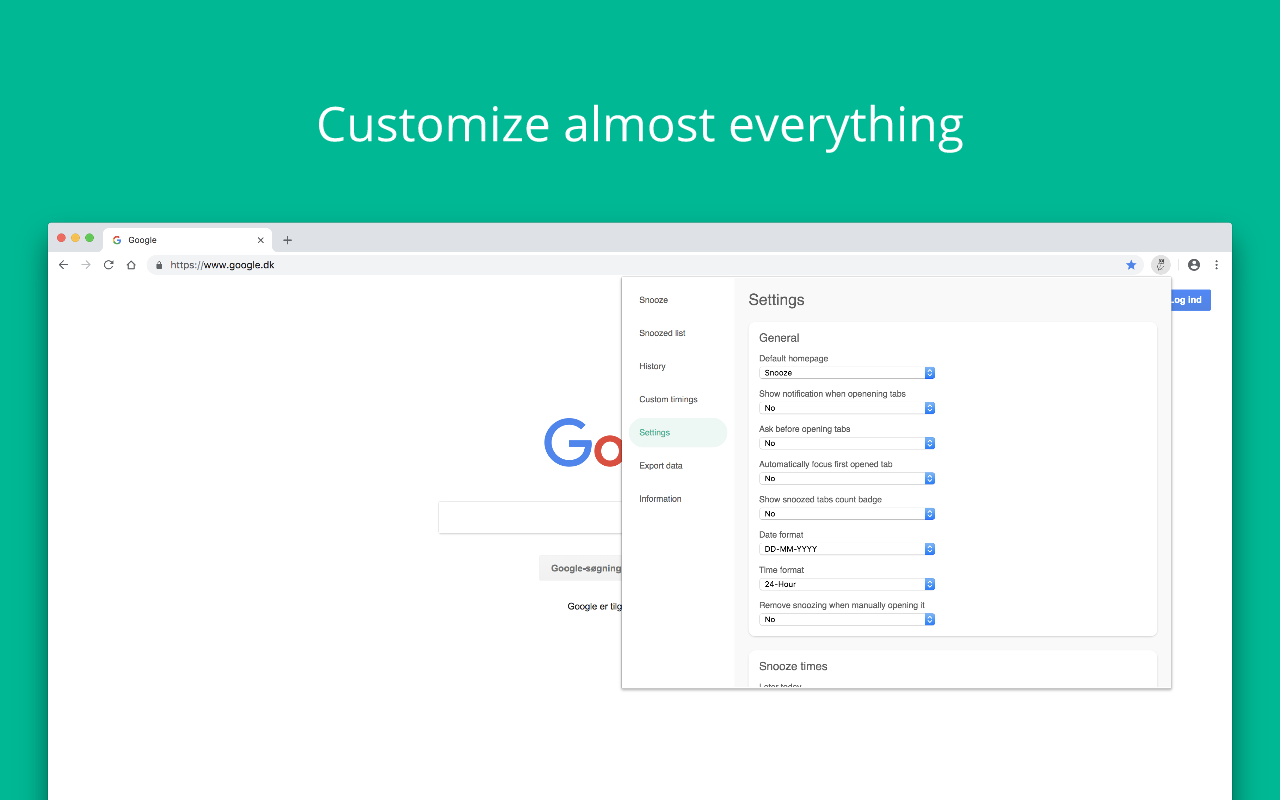This screenshot has height=800, width=1280.
Task: Click the browser forward arrow
Action: coord(86,265)
